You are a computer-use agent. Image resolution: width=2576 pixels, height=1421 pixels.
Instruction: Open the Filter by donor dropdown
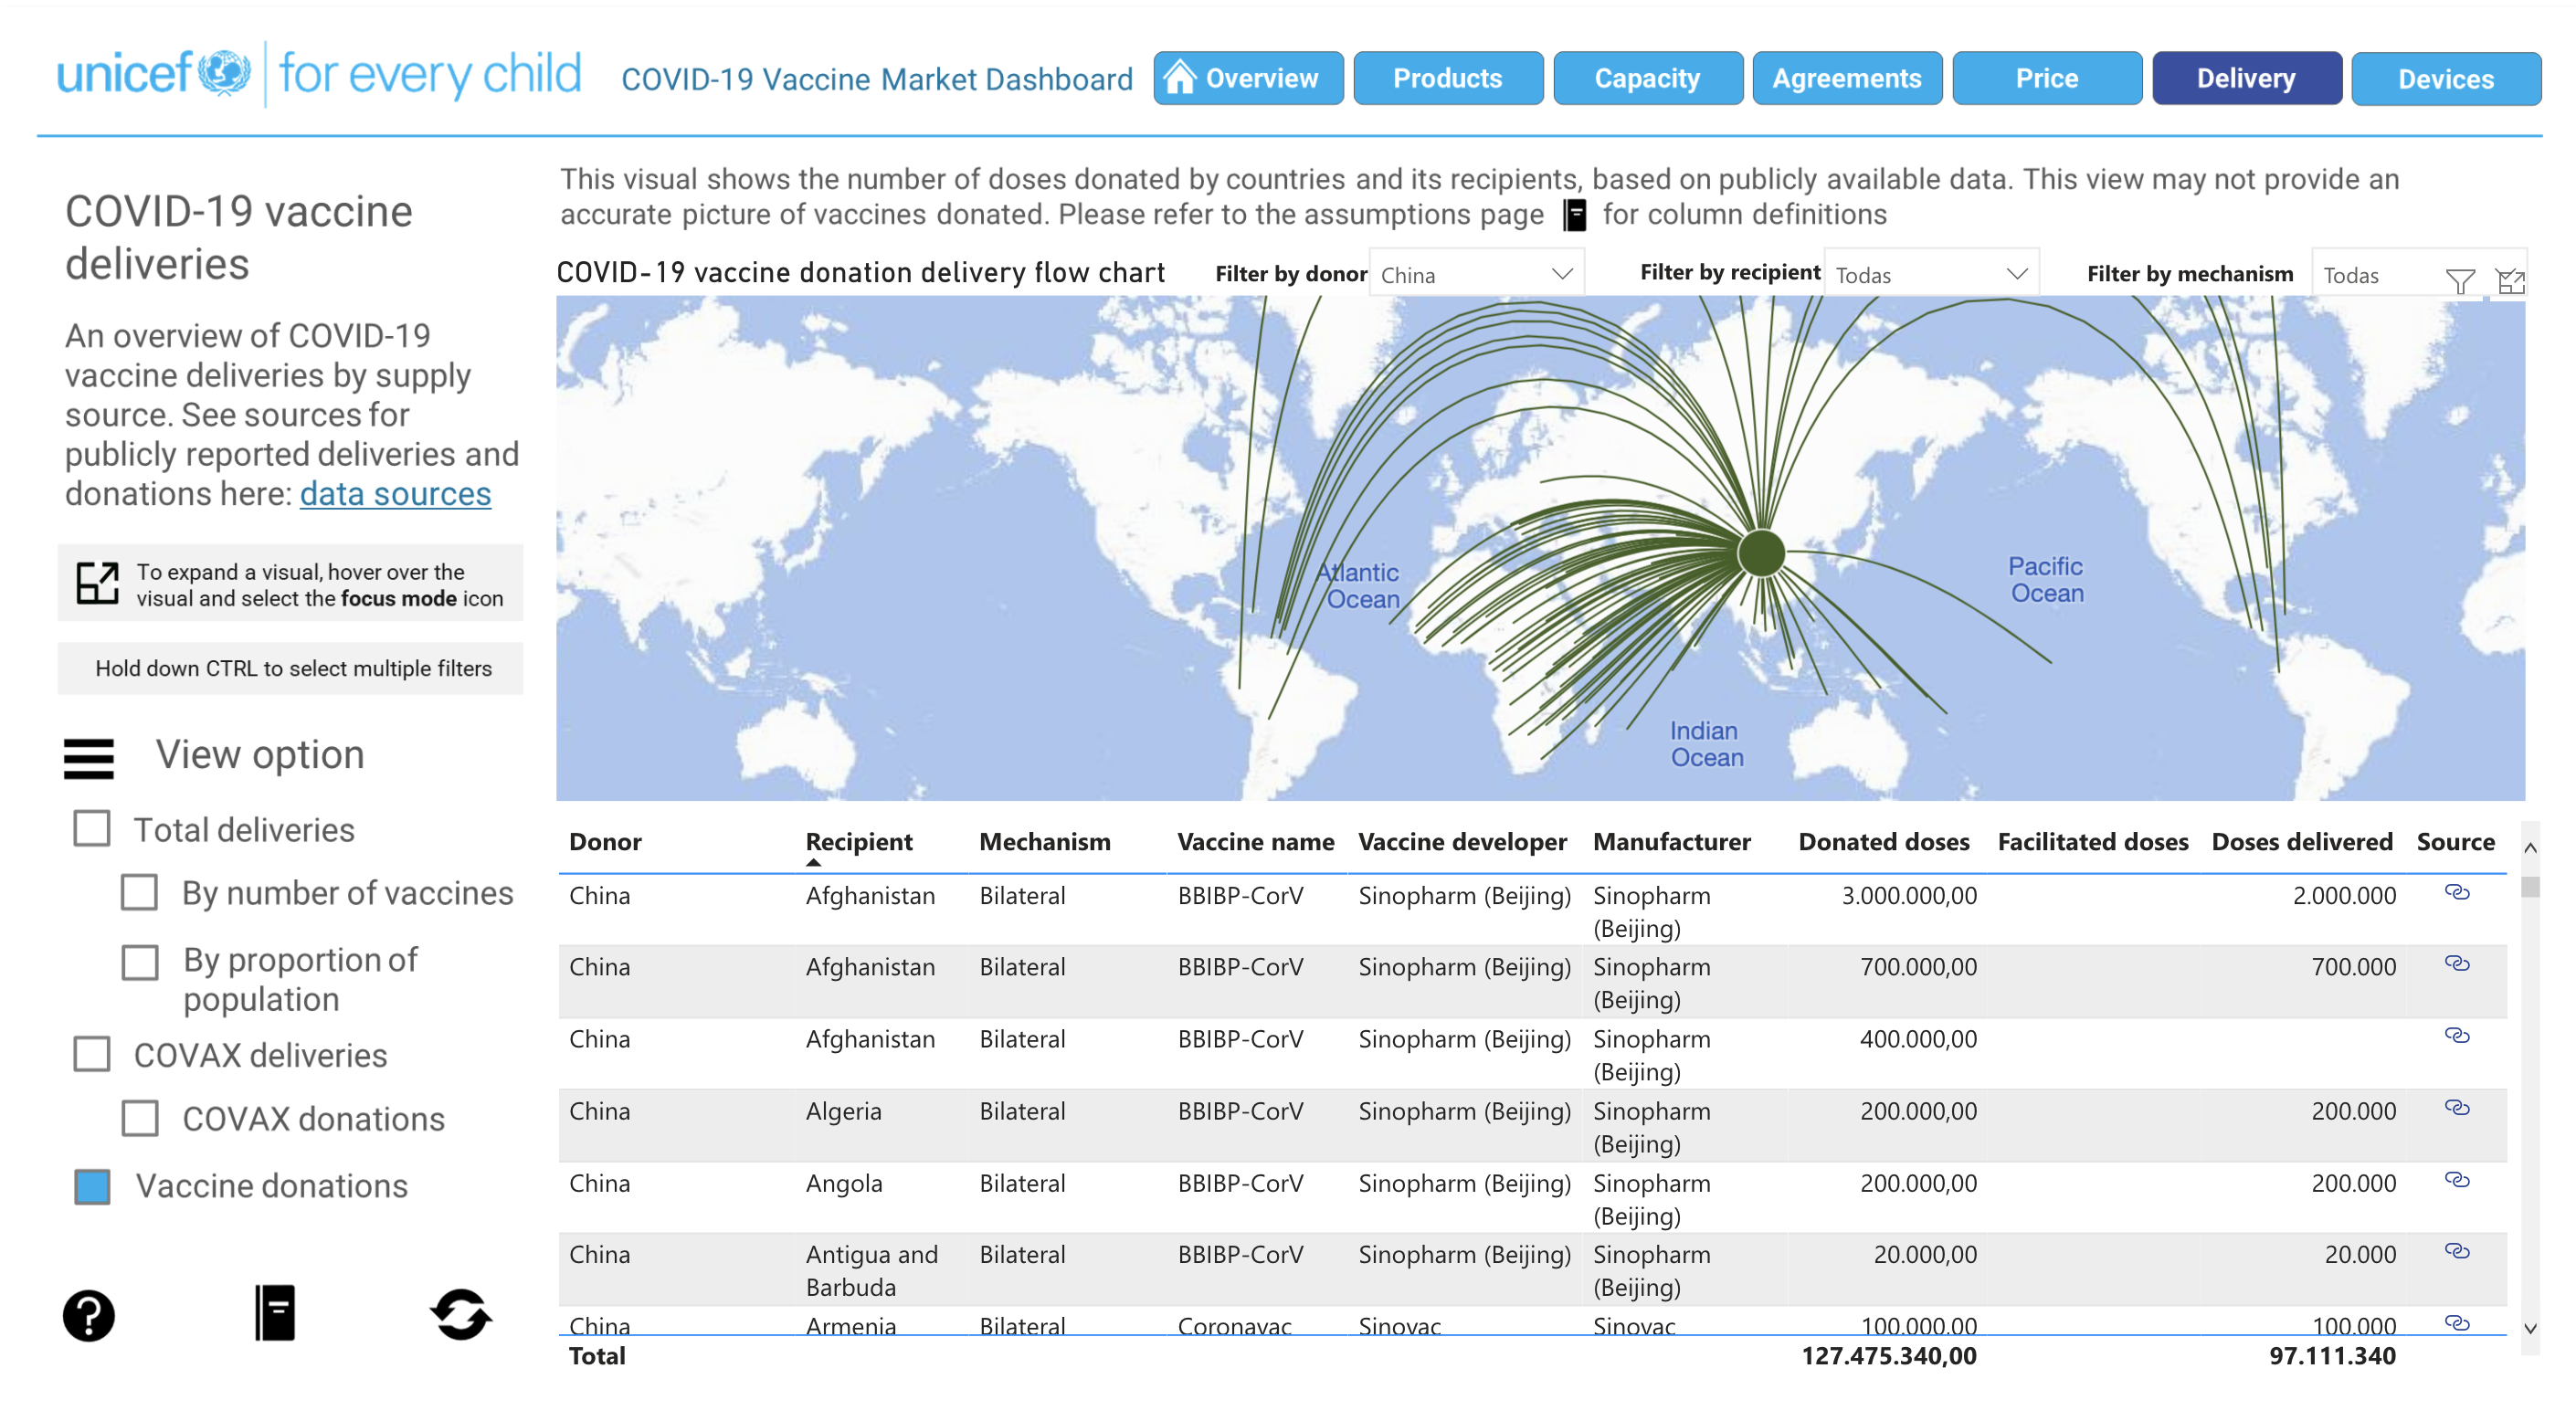(x=1476, y=275)
